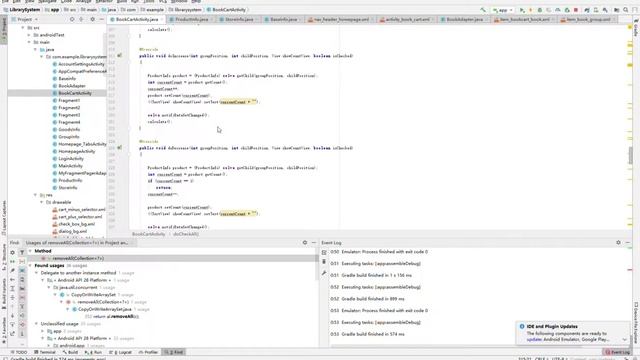Viewport: 640px width, 360px height.
Task: Click the red Stop icon in toolbar
Action: [x=576, y=10]
